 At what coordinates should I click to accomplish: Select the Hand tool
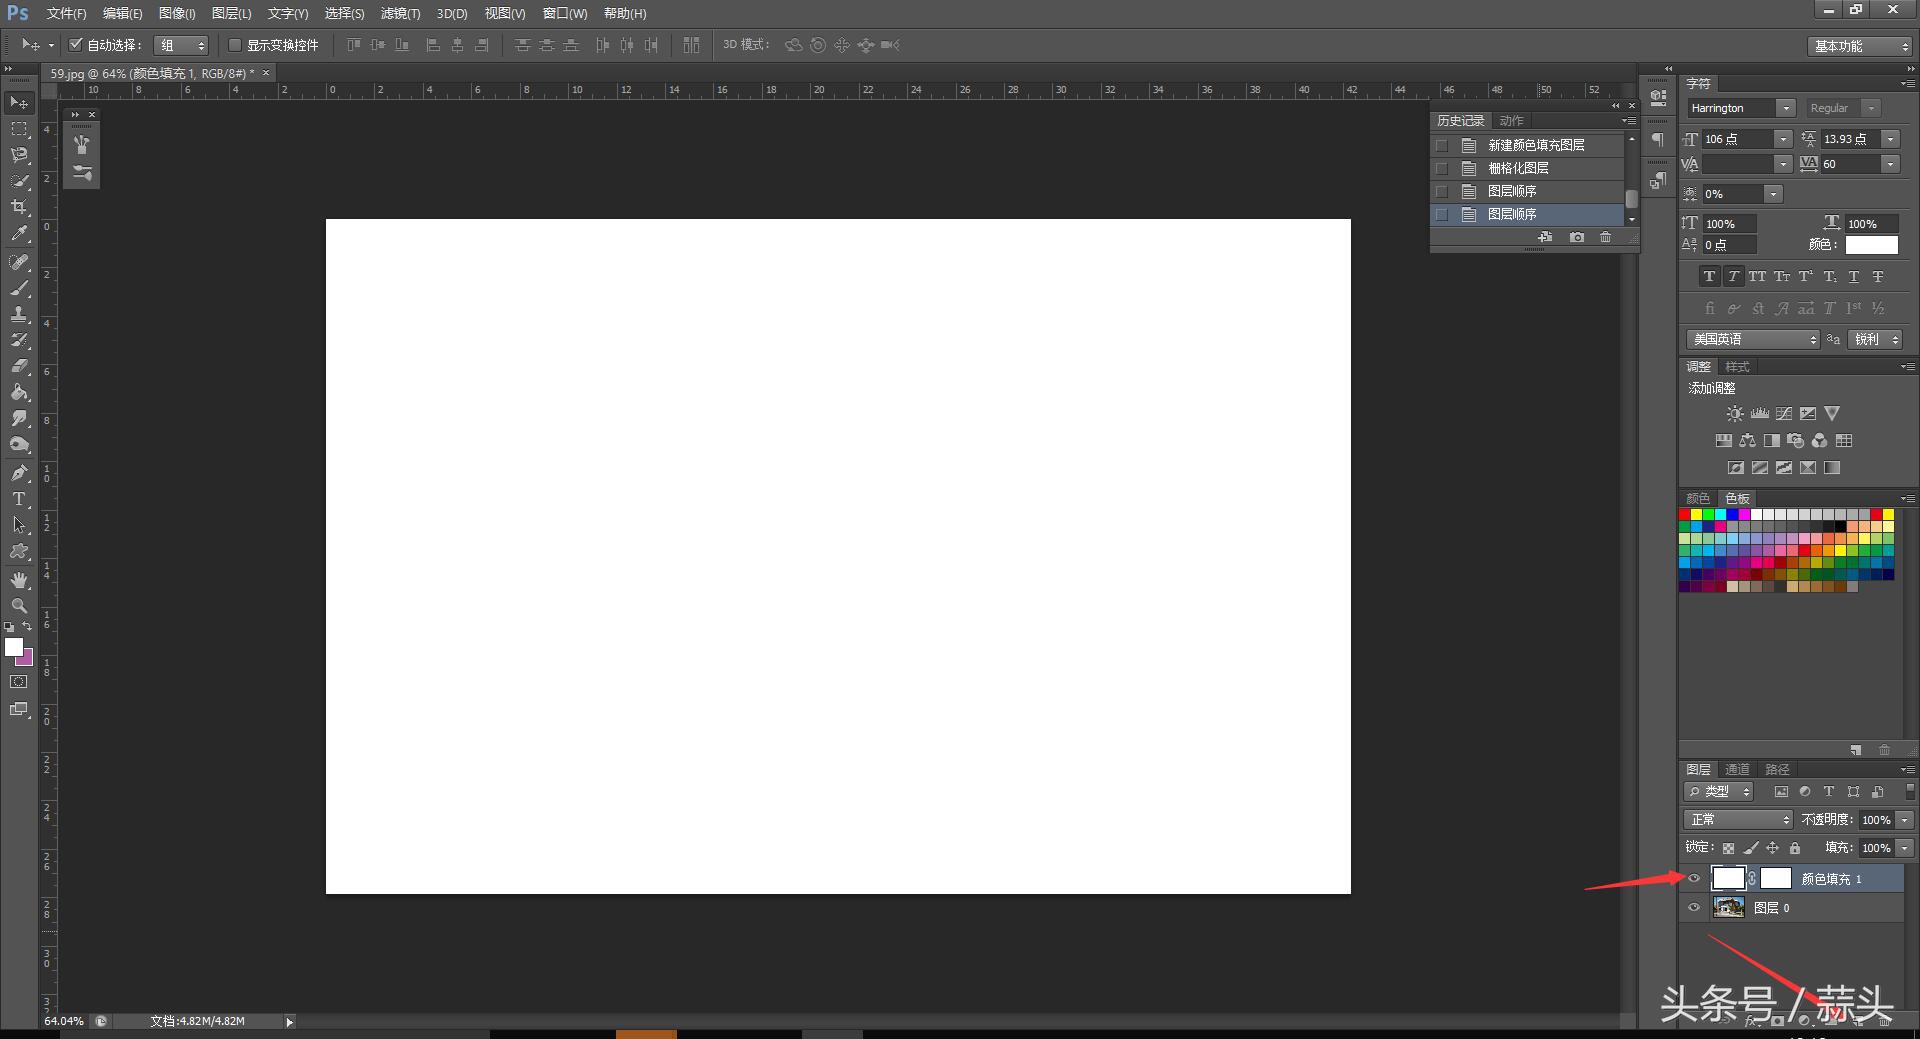point(19,579)
